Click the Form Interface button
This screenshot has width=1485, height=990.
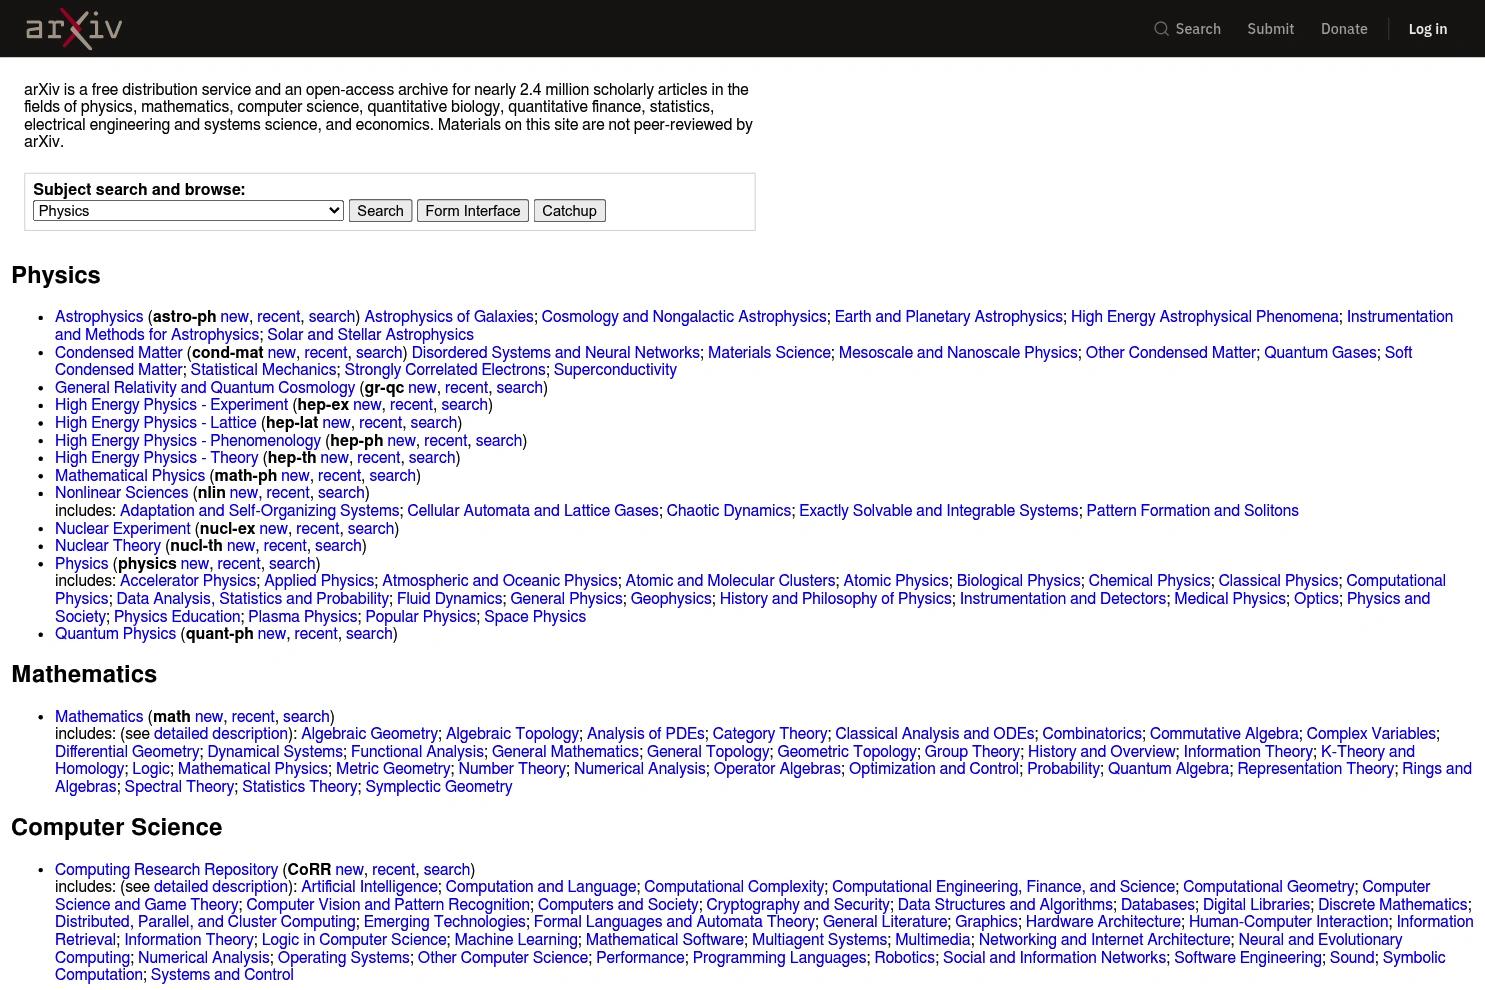tap(473, 211)
